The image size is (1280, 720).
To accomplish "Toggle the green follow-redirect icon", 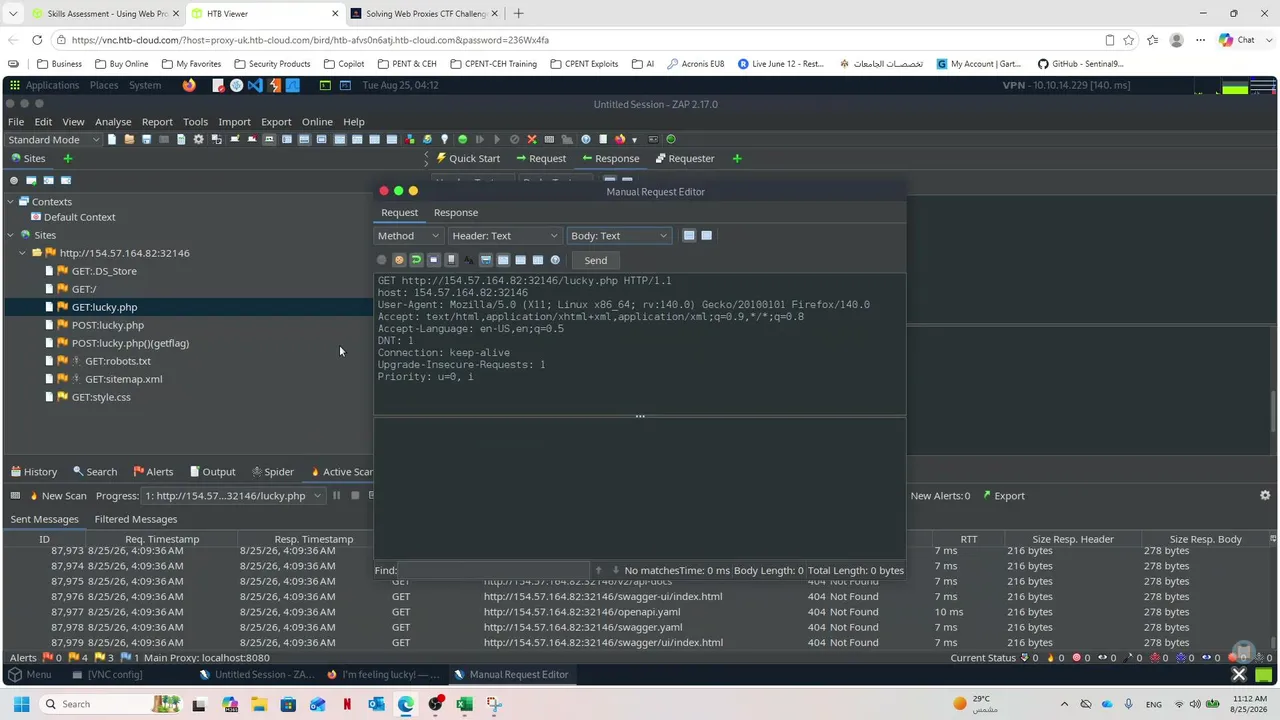I will click(x=416, y=260).
